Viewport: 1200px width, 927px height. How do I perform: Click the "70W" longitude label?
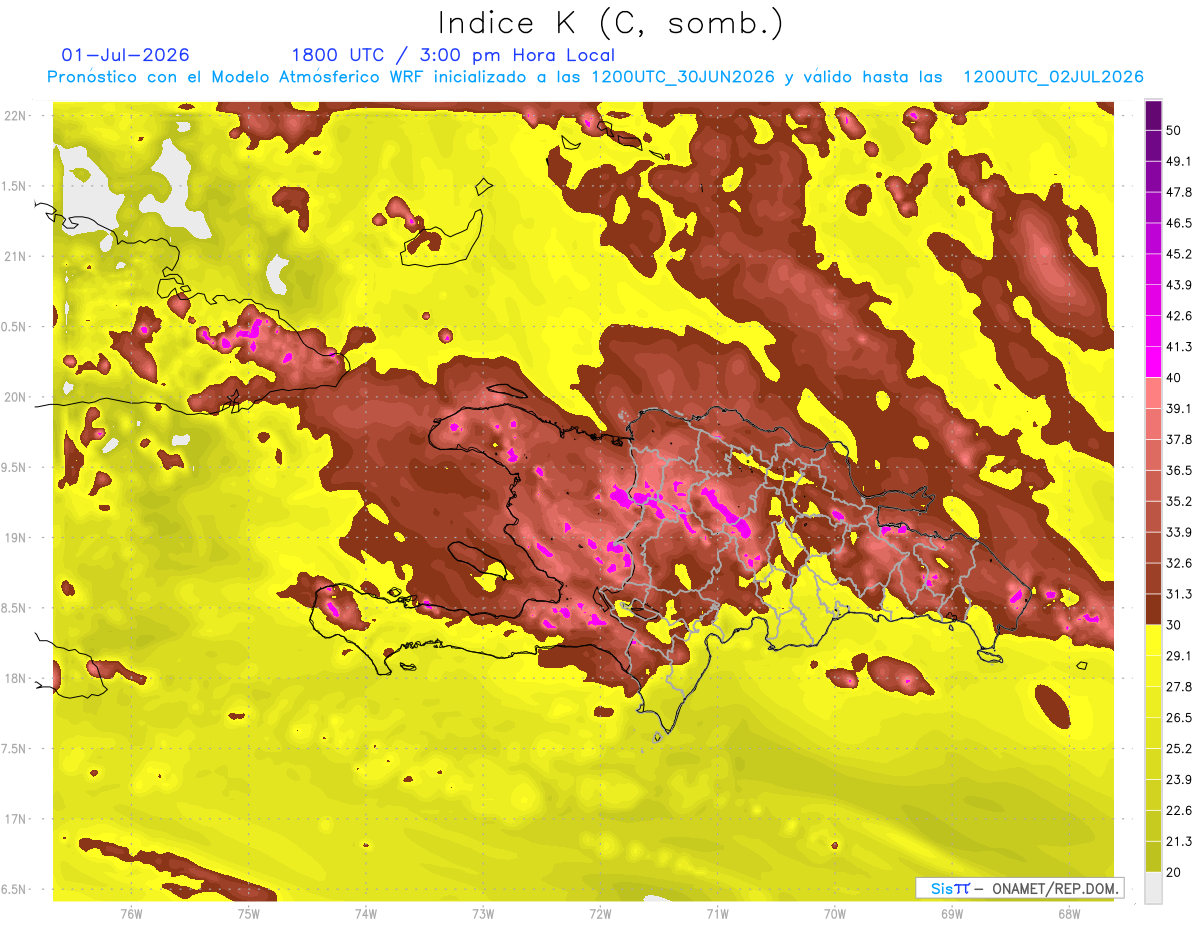pos(834,914)
